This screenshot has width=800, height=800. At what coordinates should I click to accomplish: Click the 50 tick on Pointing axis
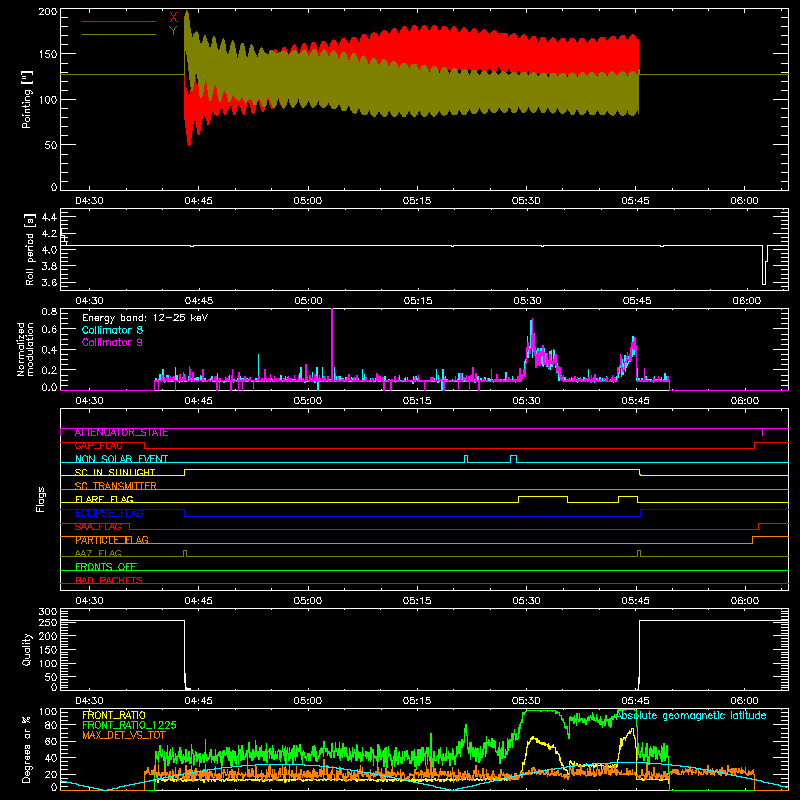click(x=51, y=145)
